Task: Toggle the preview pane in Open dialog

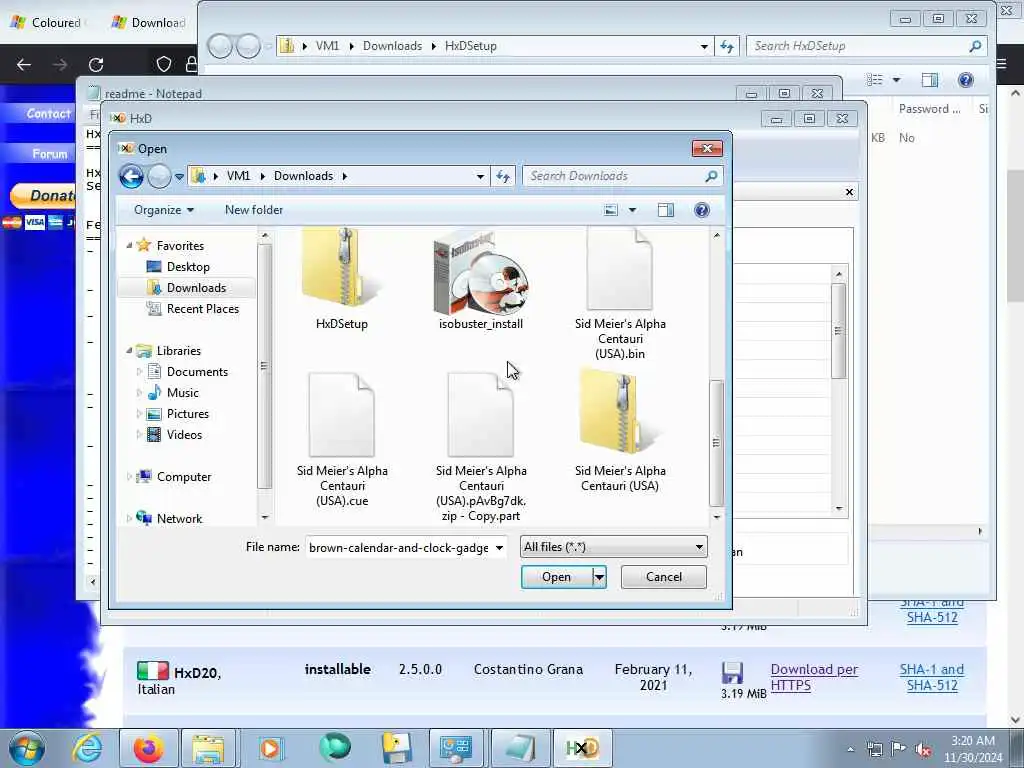Action: pyautogui.click(x=665, y=210)
